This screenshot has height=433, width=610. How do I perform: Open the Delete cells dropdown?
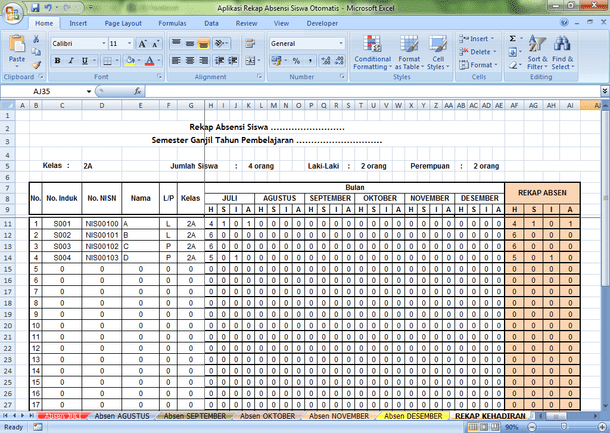[494, 52]
